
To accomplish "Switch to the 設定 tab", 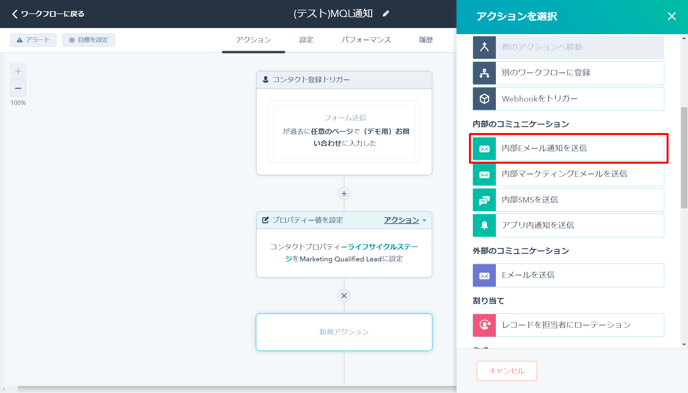I will click(x=306, y=40).
